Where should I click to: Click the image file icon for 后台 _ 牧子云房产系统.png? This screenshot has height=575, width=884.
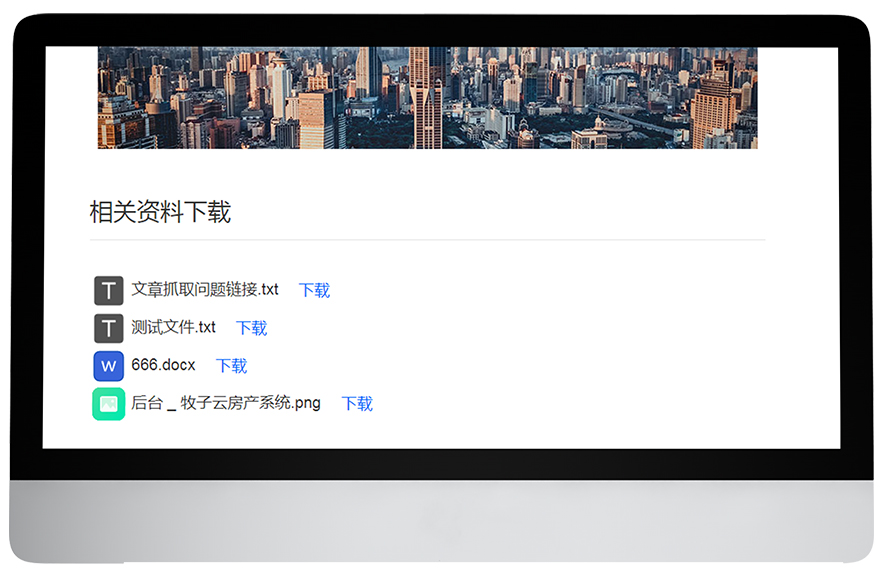[x=108, y=404]
